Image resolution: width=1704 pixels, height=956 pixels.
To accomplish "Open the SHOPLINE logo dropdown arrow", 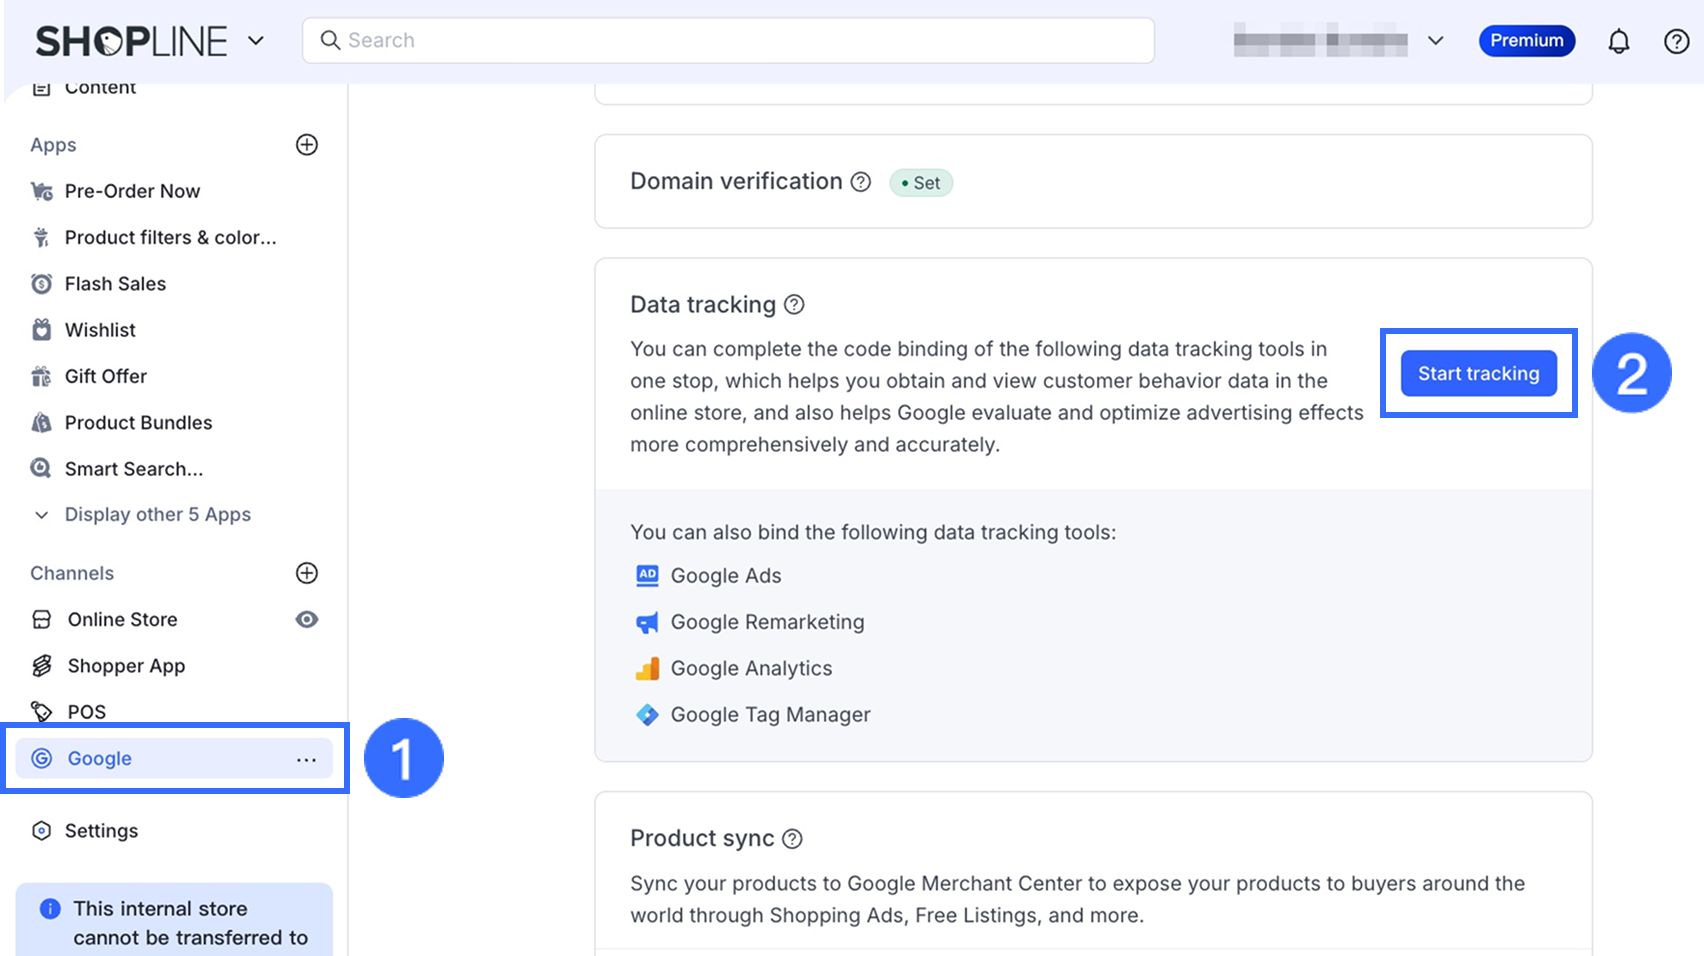I will click(x=256, y=41).
